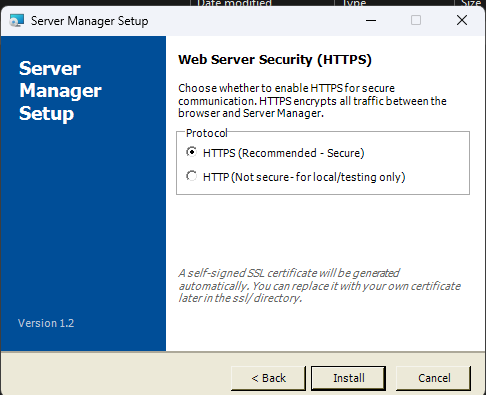Click 'Date modified' column in background window
Screen dimensions: 486x395
[234, 3]
